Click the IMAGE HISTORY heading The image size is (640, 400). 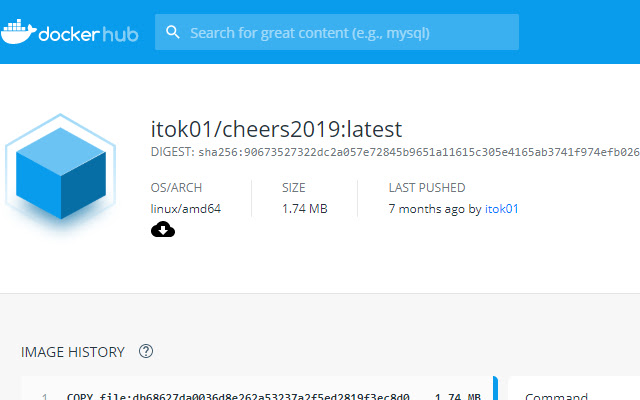(x=73, y=352)
